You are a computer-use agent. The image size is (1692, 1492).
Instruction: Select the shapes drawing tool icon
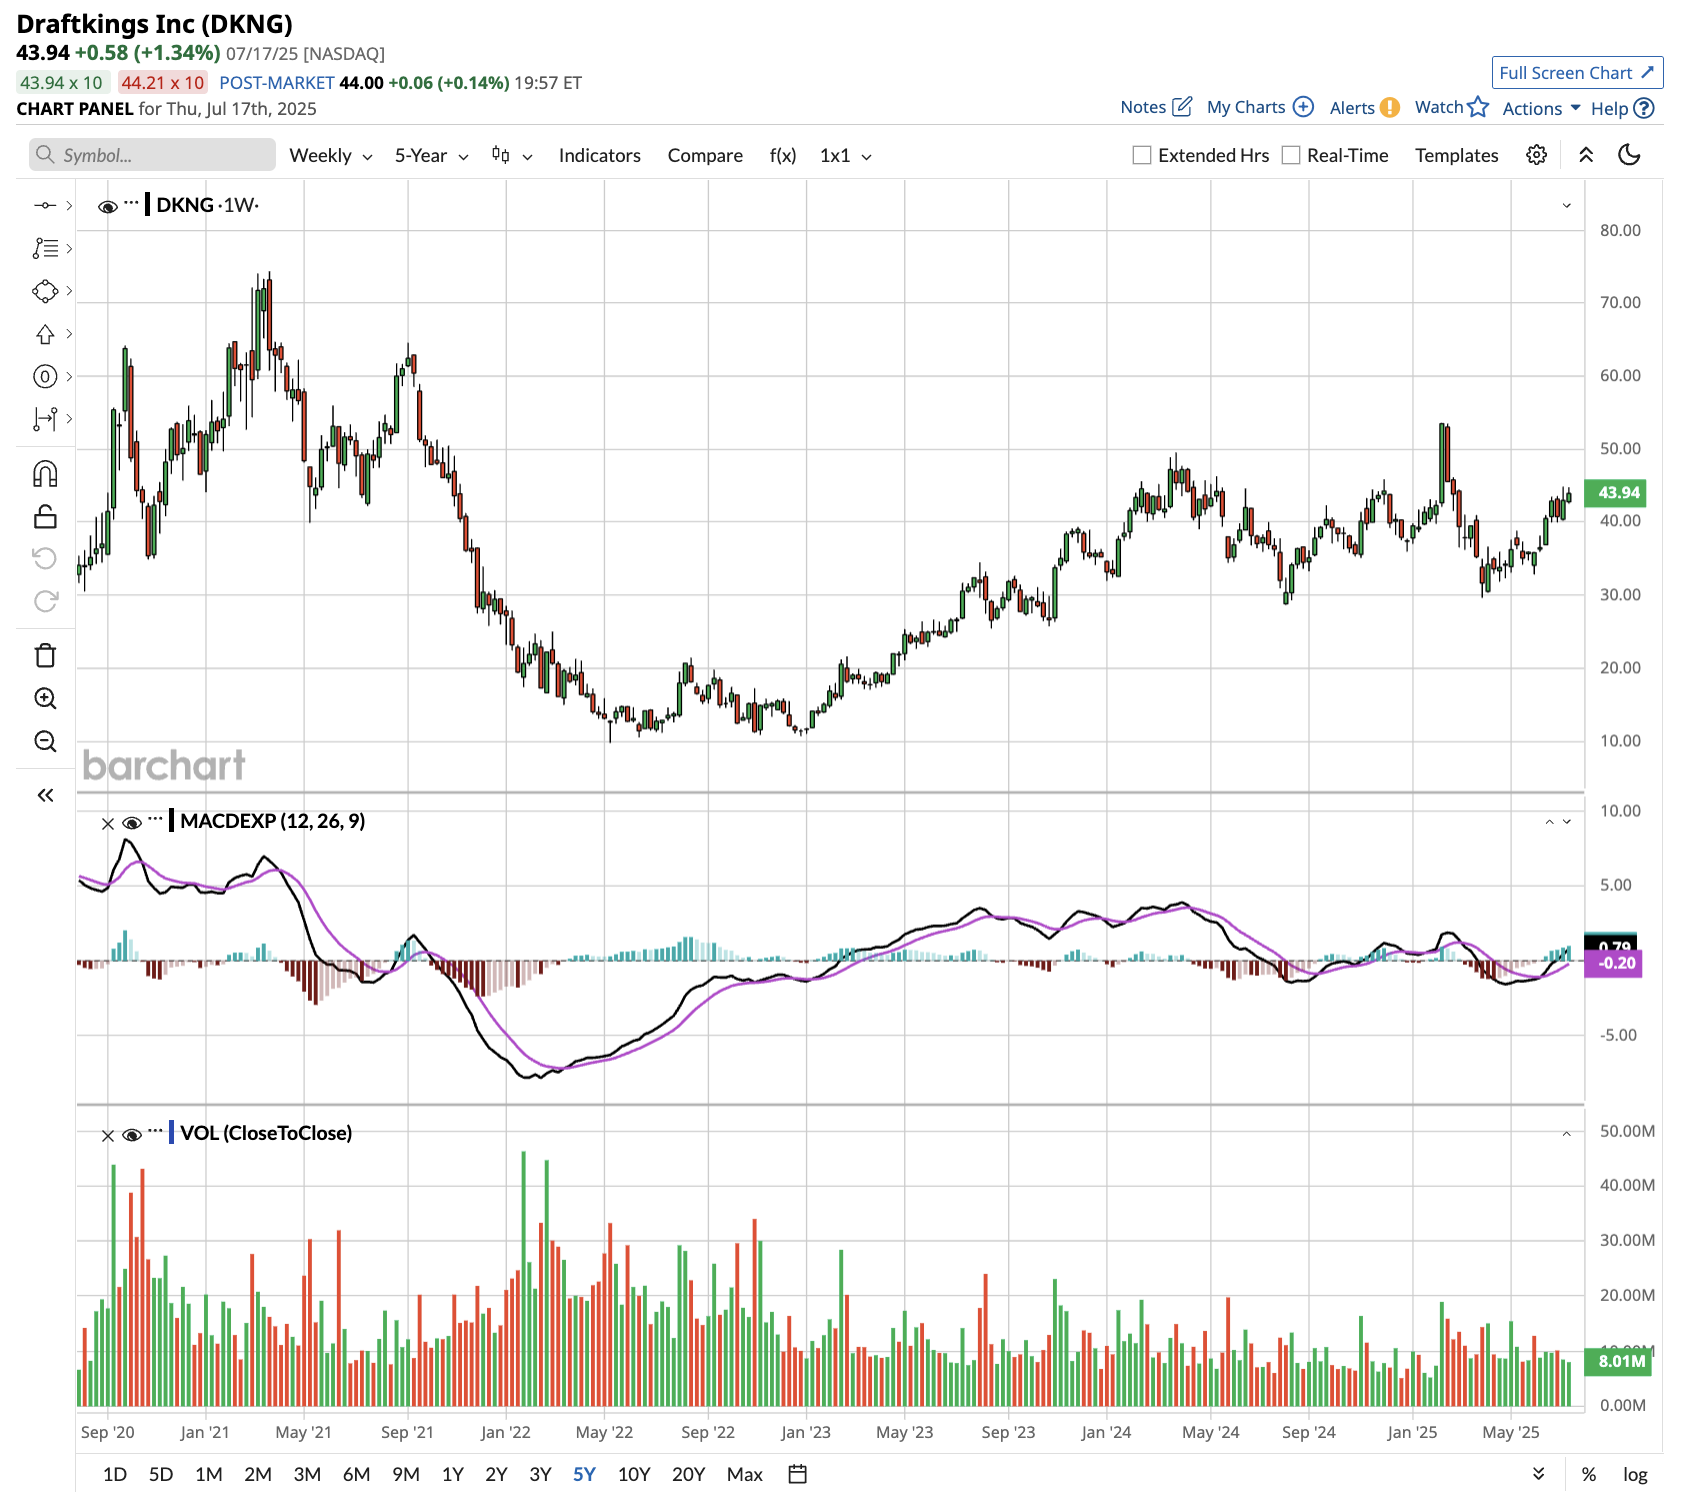pos(45,291)
